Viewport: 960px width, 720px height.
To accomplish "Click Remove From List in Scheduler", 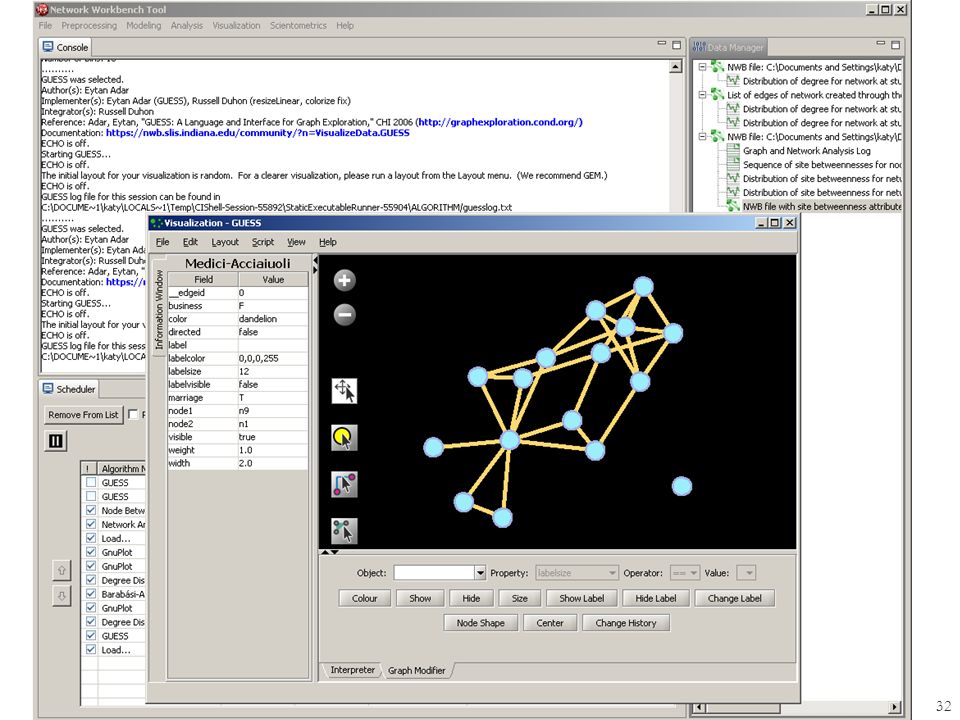I will click(x=83, y=414).
